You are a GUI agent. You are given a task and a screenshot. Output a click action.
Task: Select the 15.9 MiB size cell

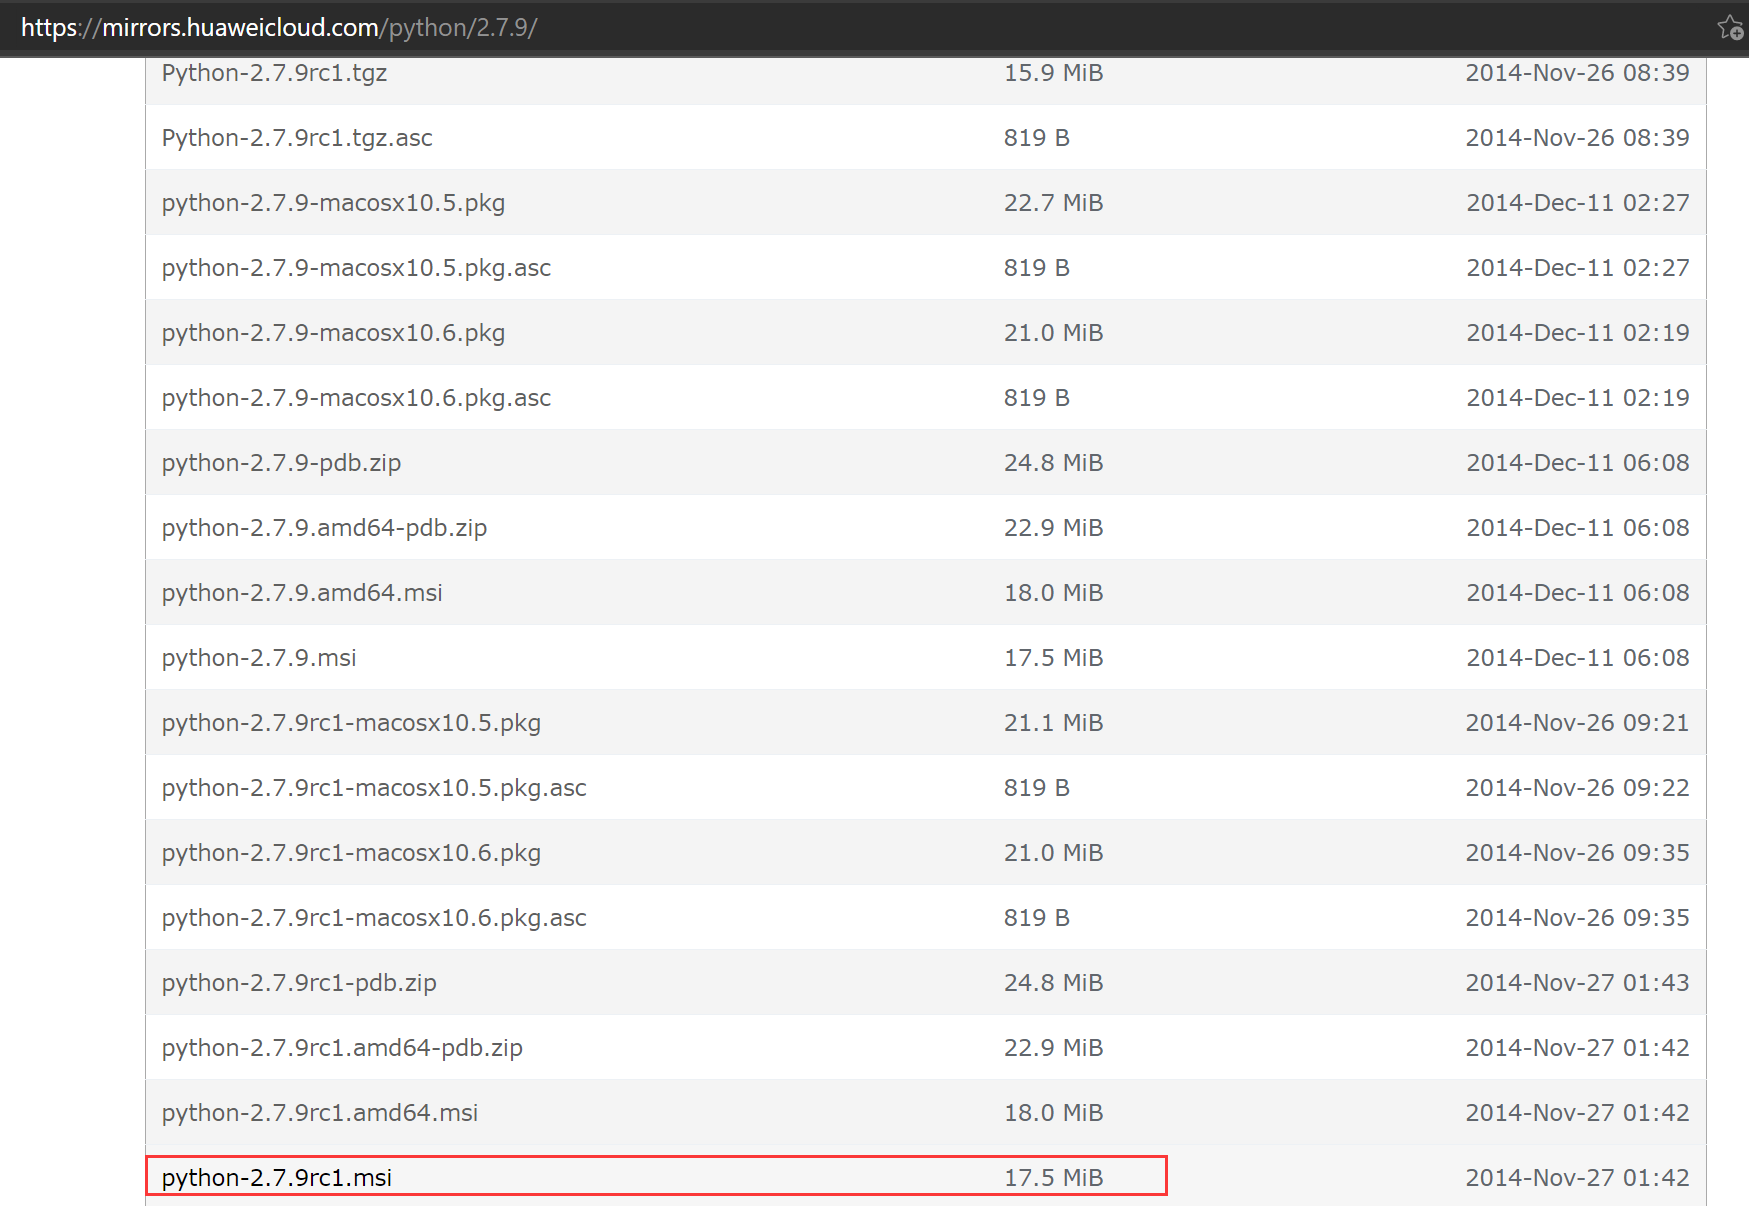(1053, 73)
